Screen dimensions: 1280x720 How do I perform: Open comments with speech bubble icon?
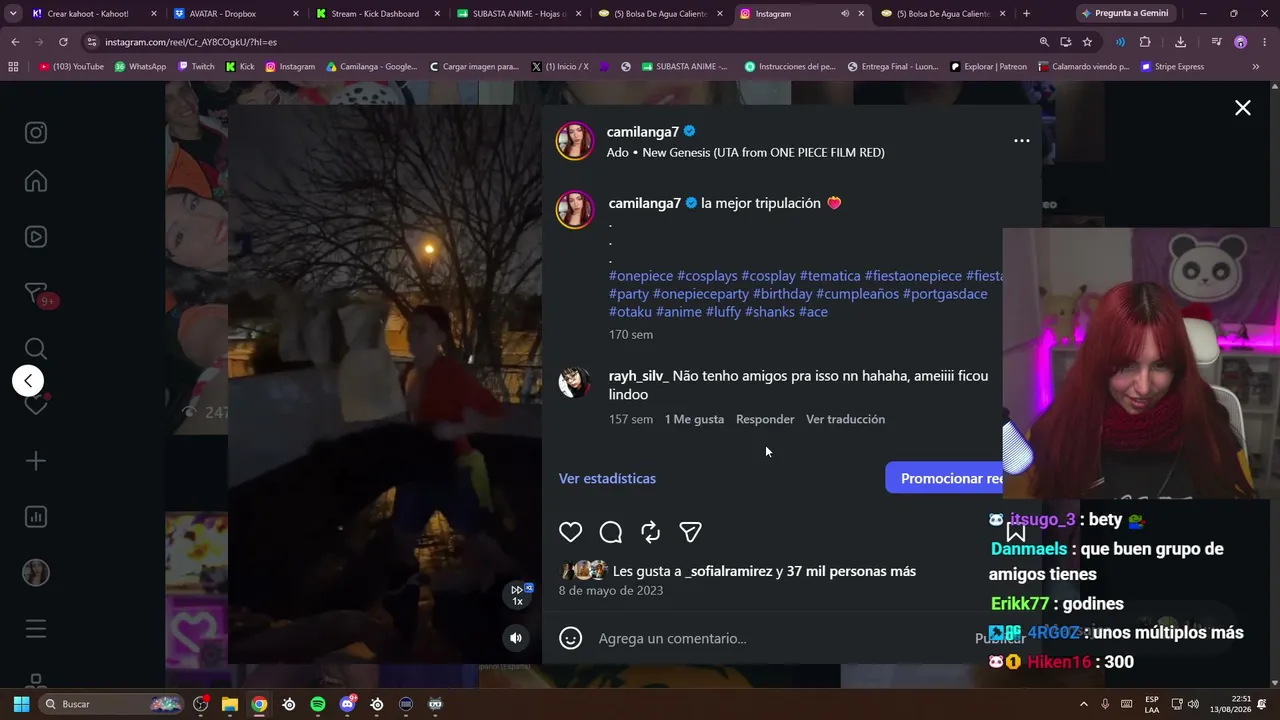pos(611,532)
